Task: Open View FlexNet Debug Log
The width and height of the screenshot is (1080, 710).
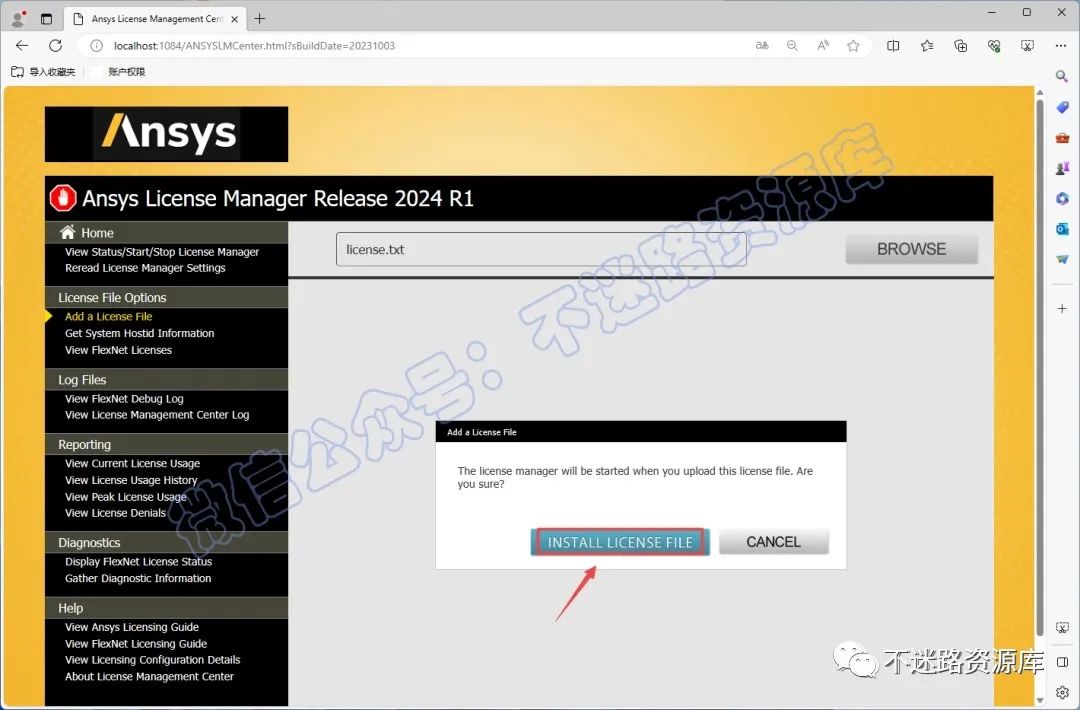Action: 124,399
